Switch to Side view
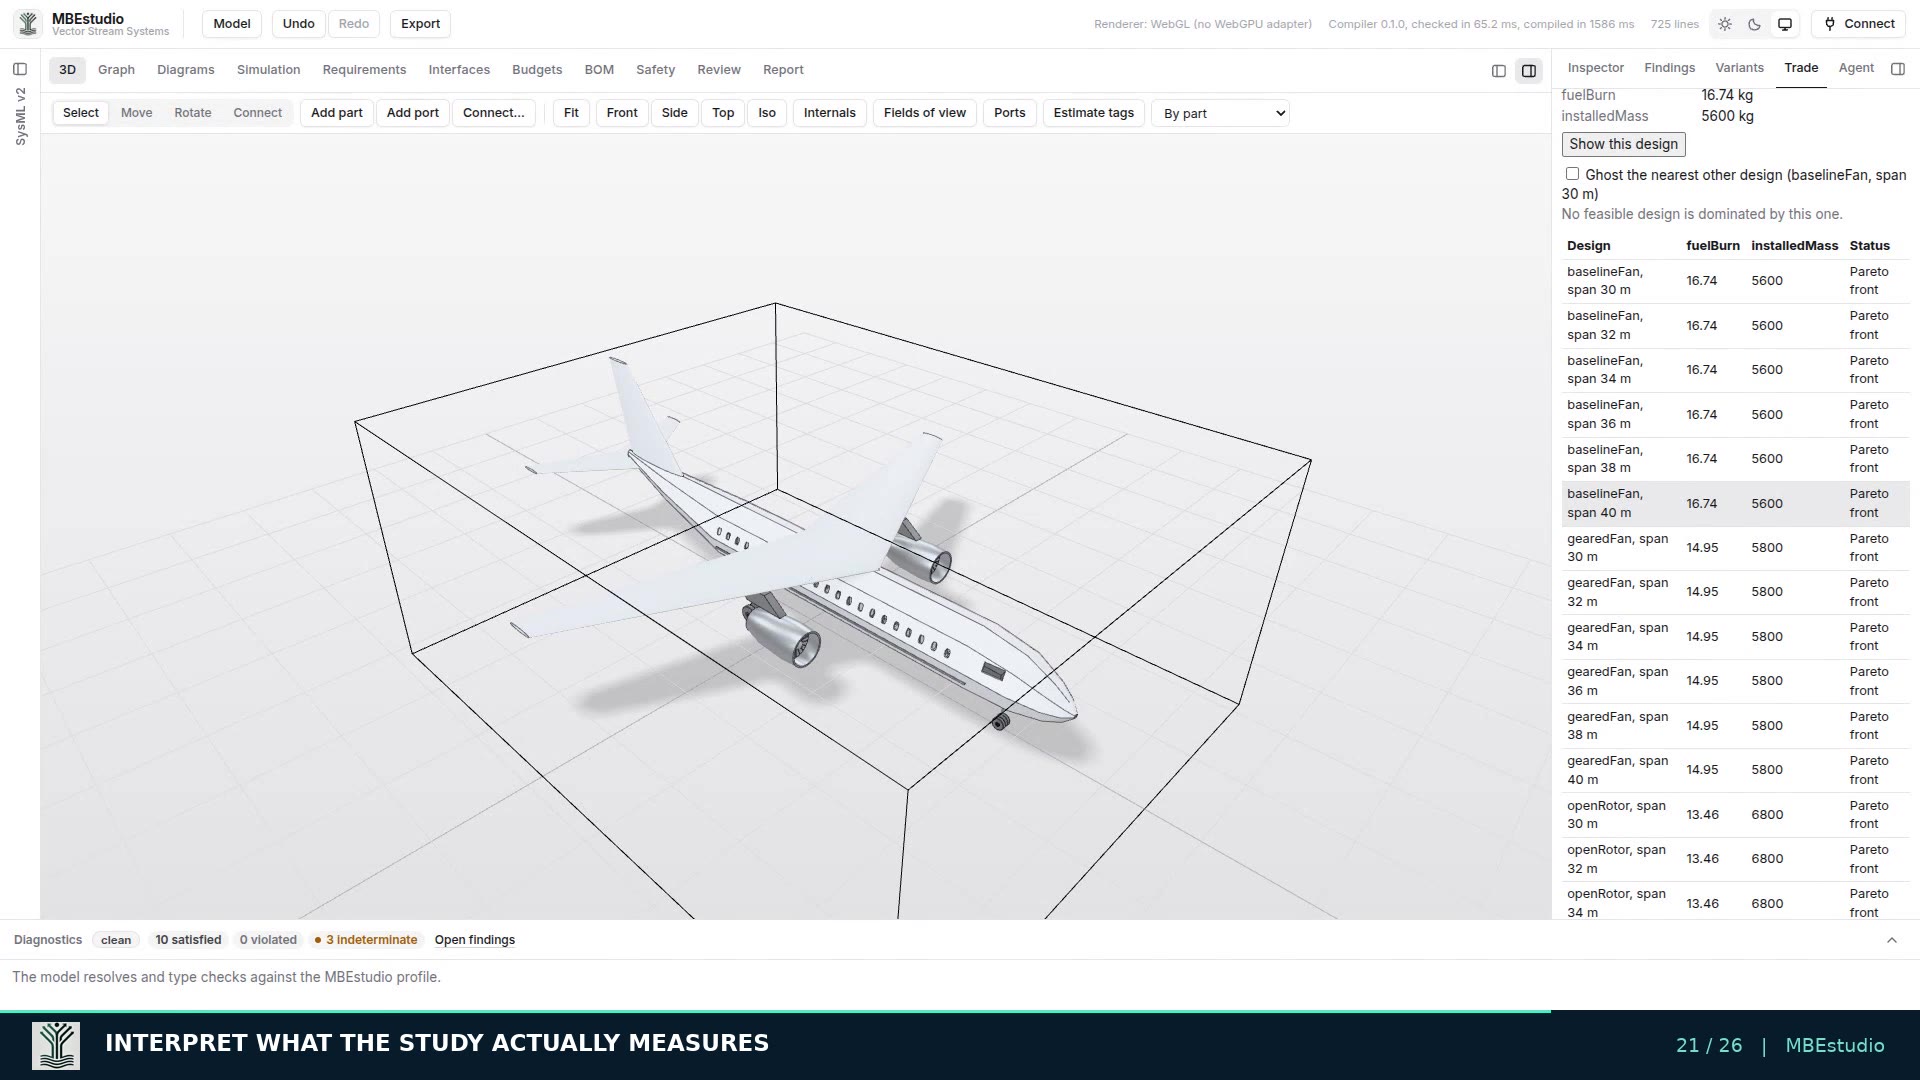This screenshot has width=1920, height=1080. click(675, 113)
